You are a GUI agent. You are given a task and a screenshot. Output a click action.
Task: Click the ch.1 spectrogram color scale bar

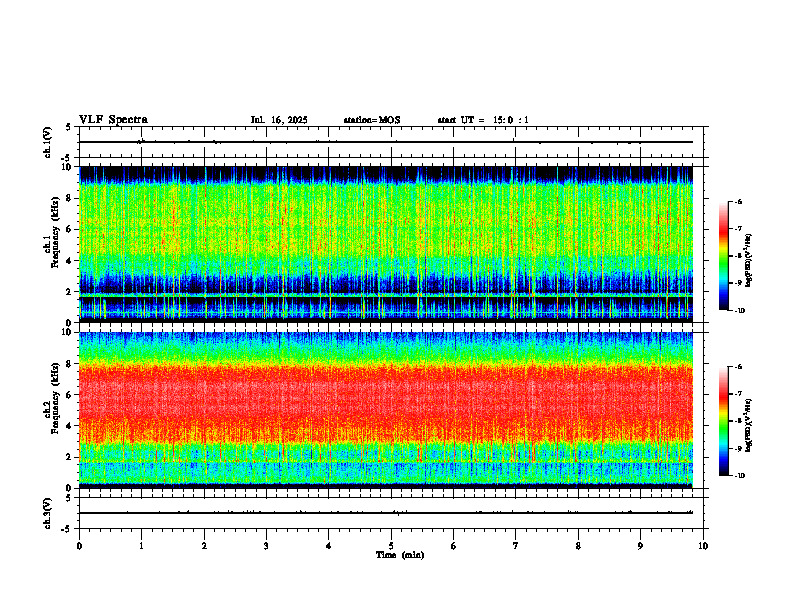pos(723,256)
